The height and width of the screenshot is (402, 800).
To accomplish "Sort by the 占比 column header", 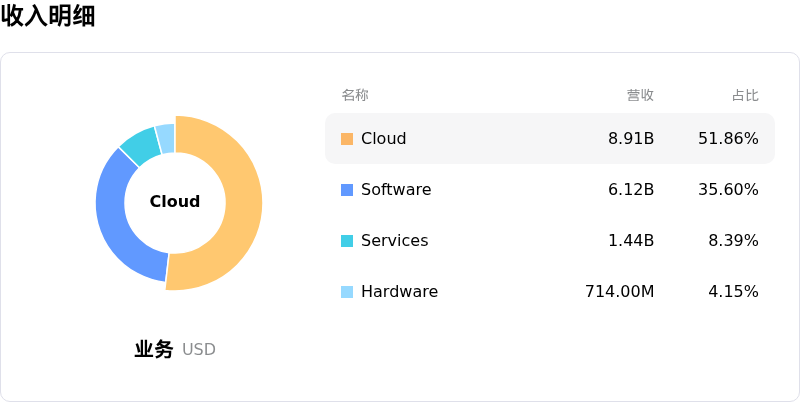I will click(745, 95).
